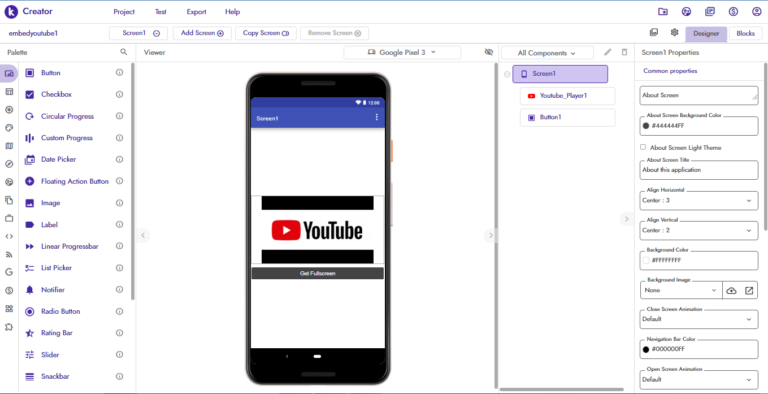Click the Add Screen button

coord(202,33)
